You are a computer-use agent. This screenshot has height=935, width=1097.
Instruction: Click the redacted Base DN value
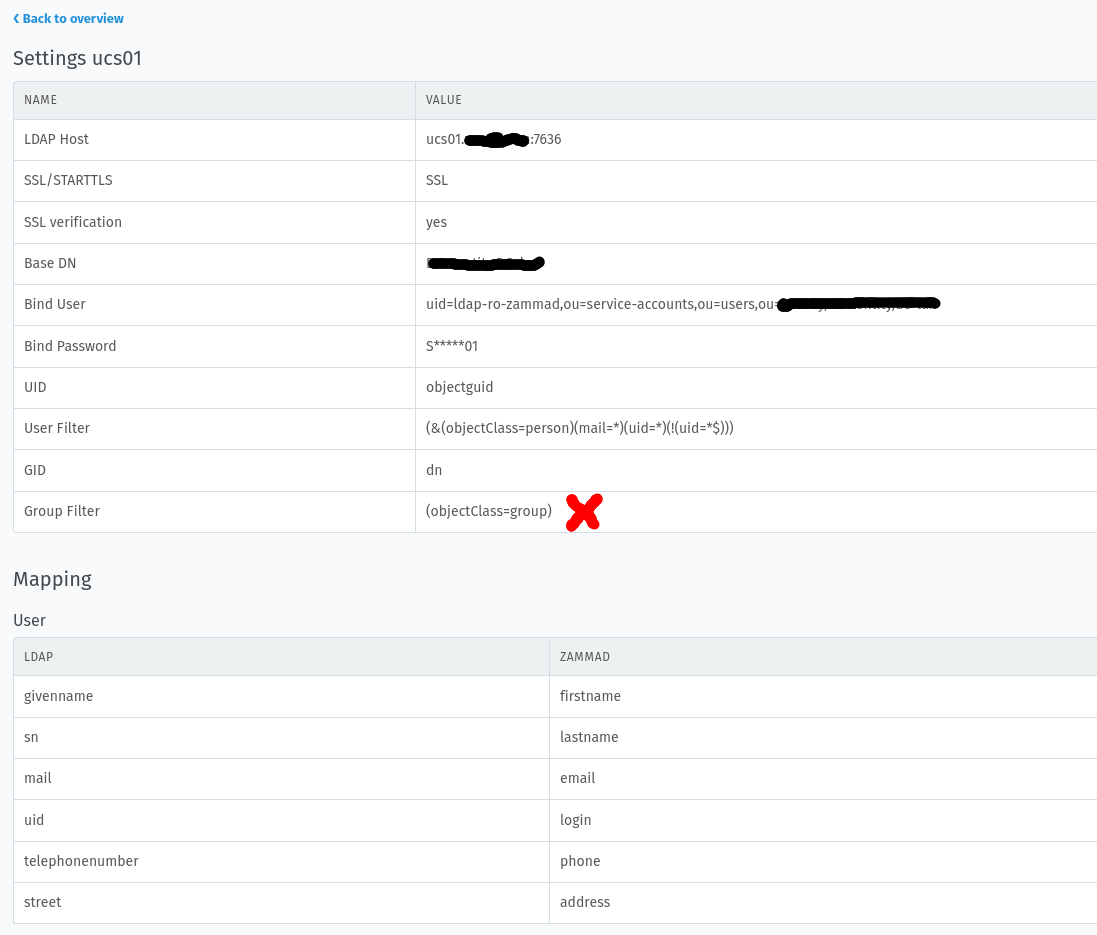[485, 264]
